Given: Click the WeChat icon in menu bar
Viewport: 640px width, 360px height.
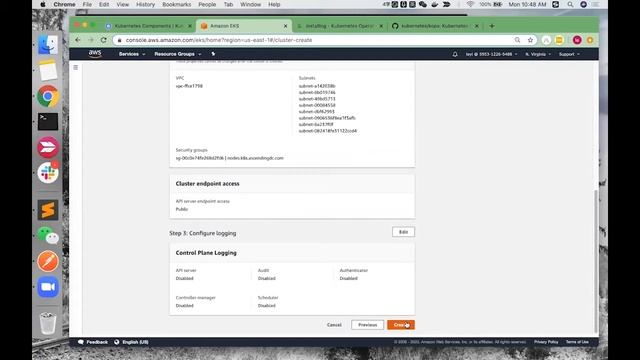Looking at the screenshot, I should [x=422, y=4].
